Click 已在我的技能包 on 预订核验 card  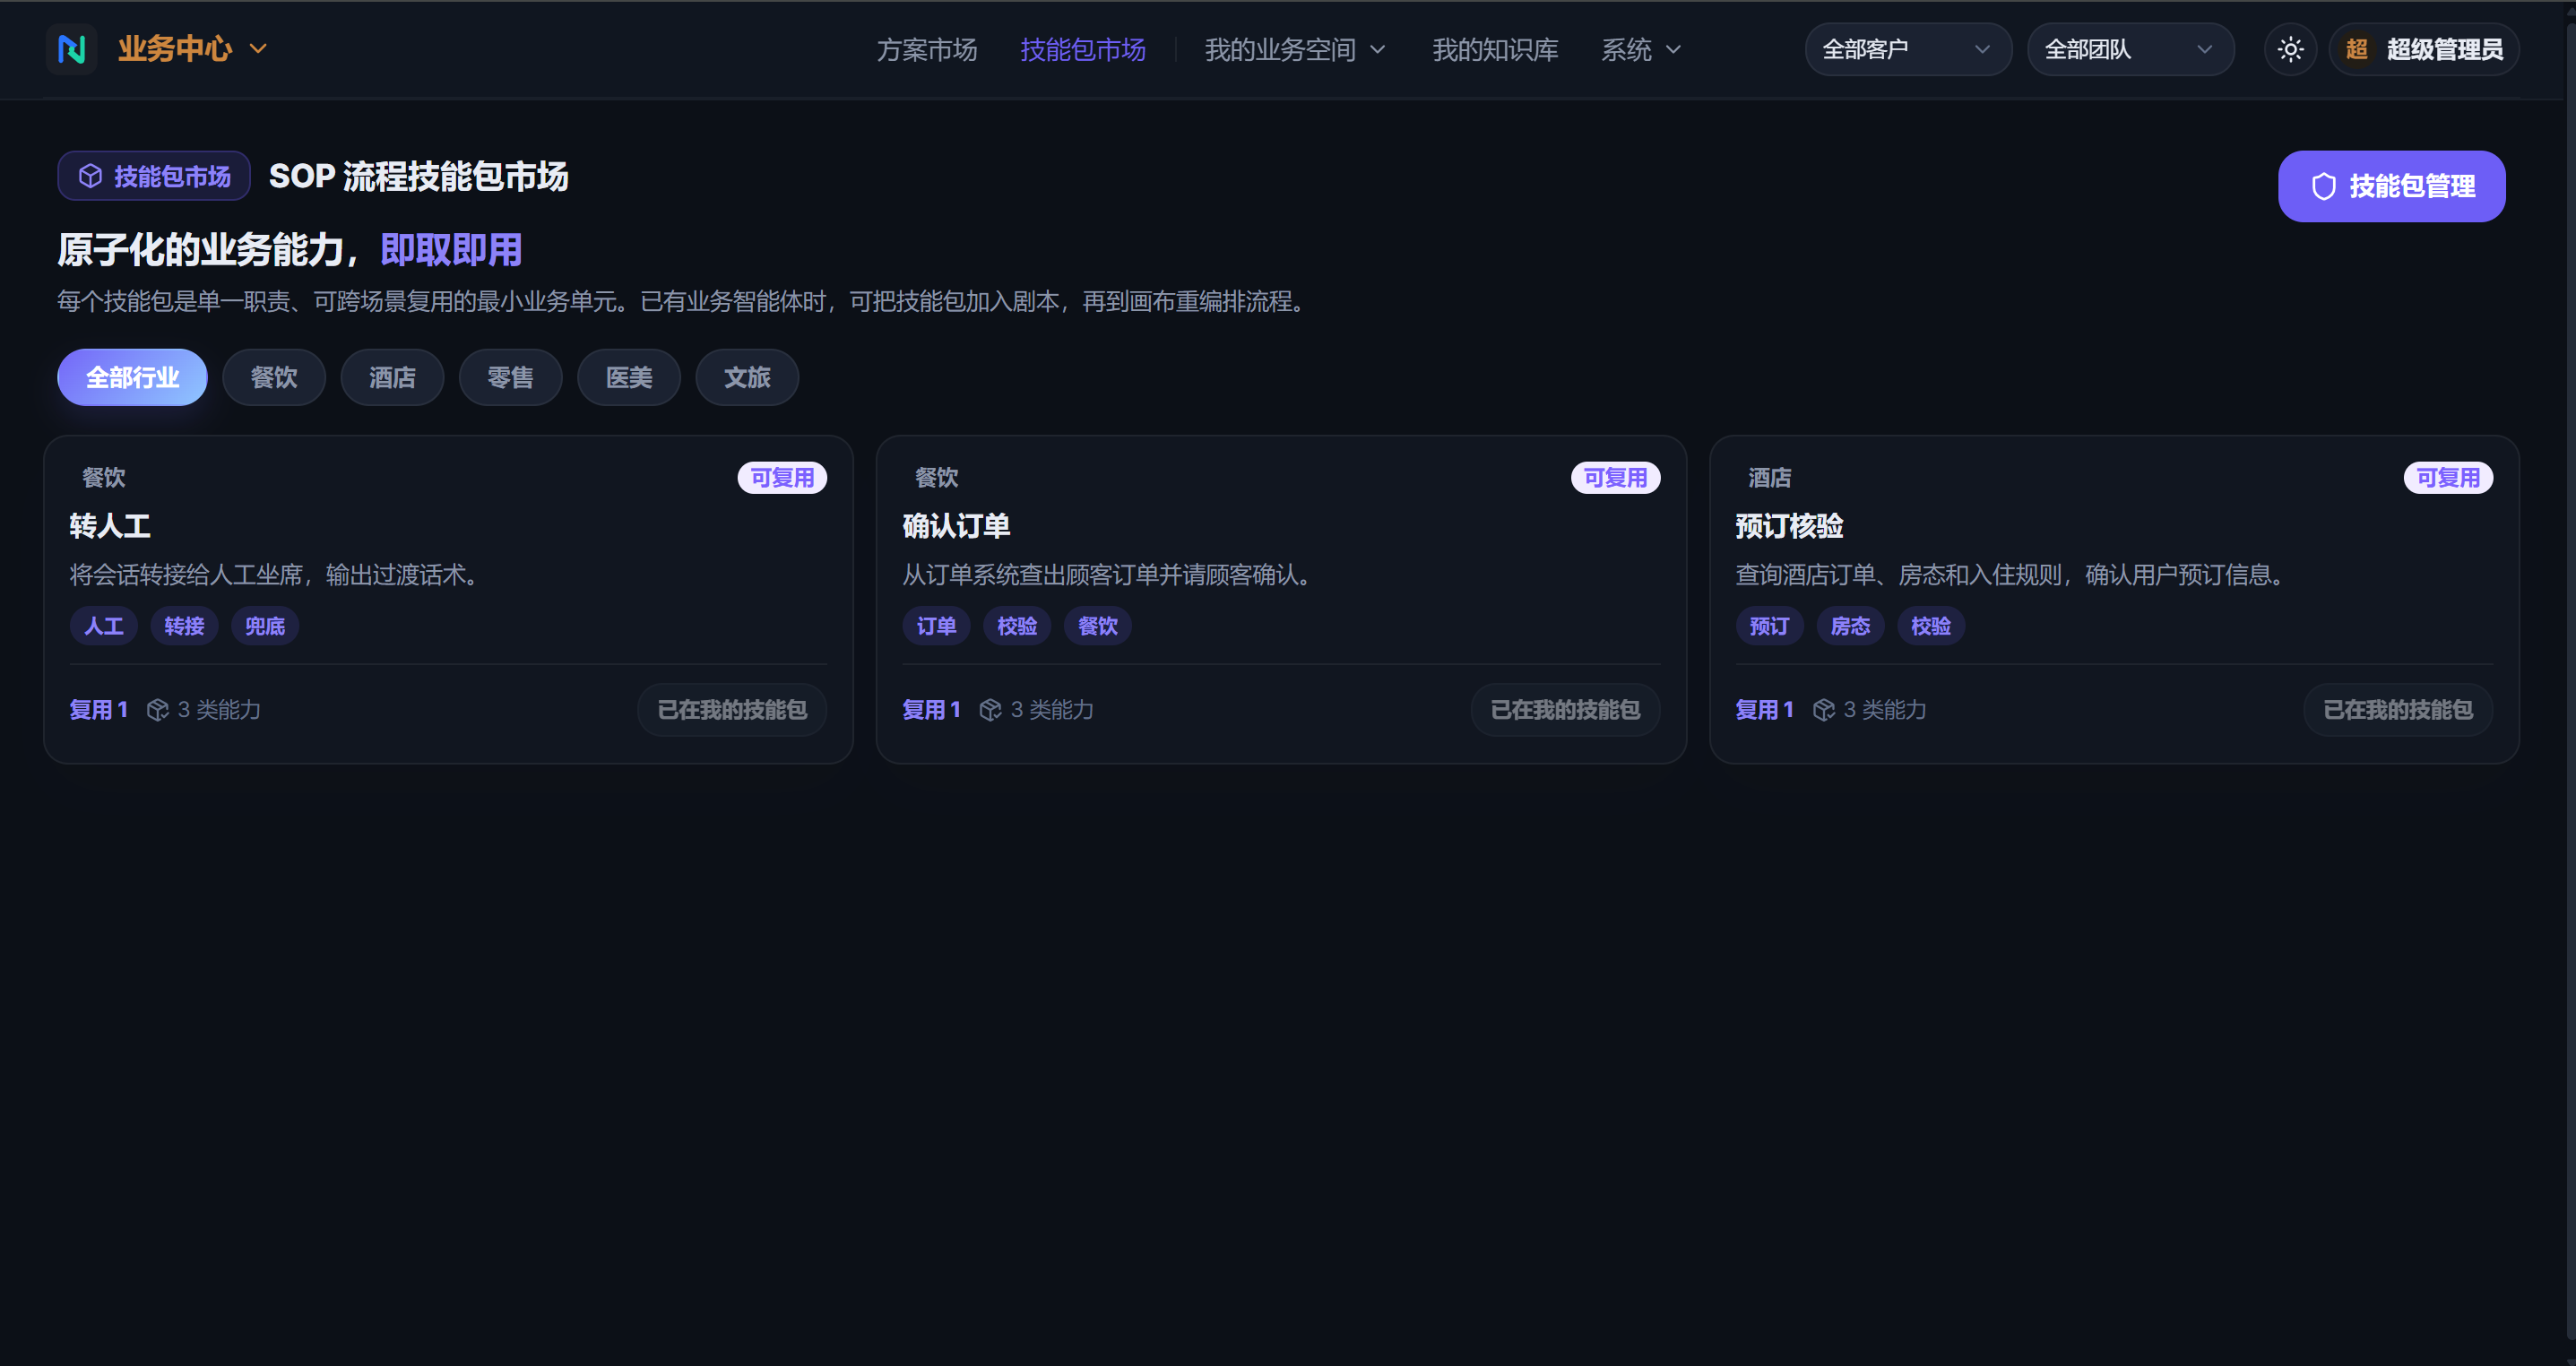(2398, 710)
